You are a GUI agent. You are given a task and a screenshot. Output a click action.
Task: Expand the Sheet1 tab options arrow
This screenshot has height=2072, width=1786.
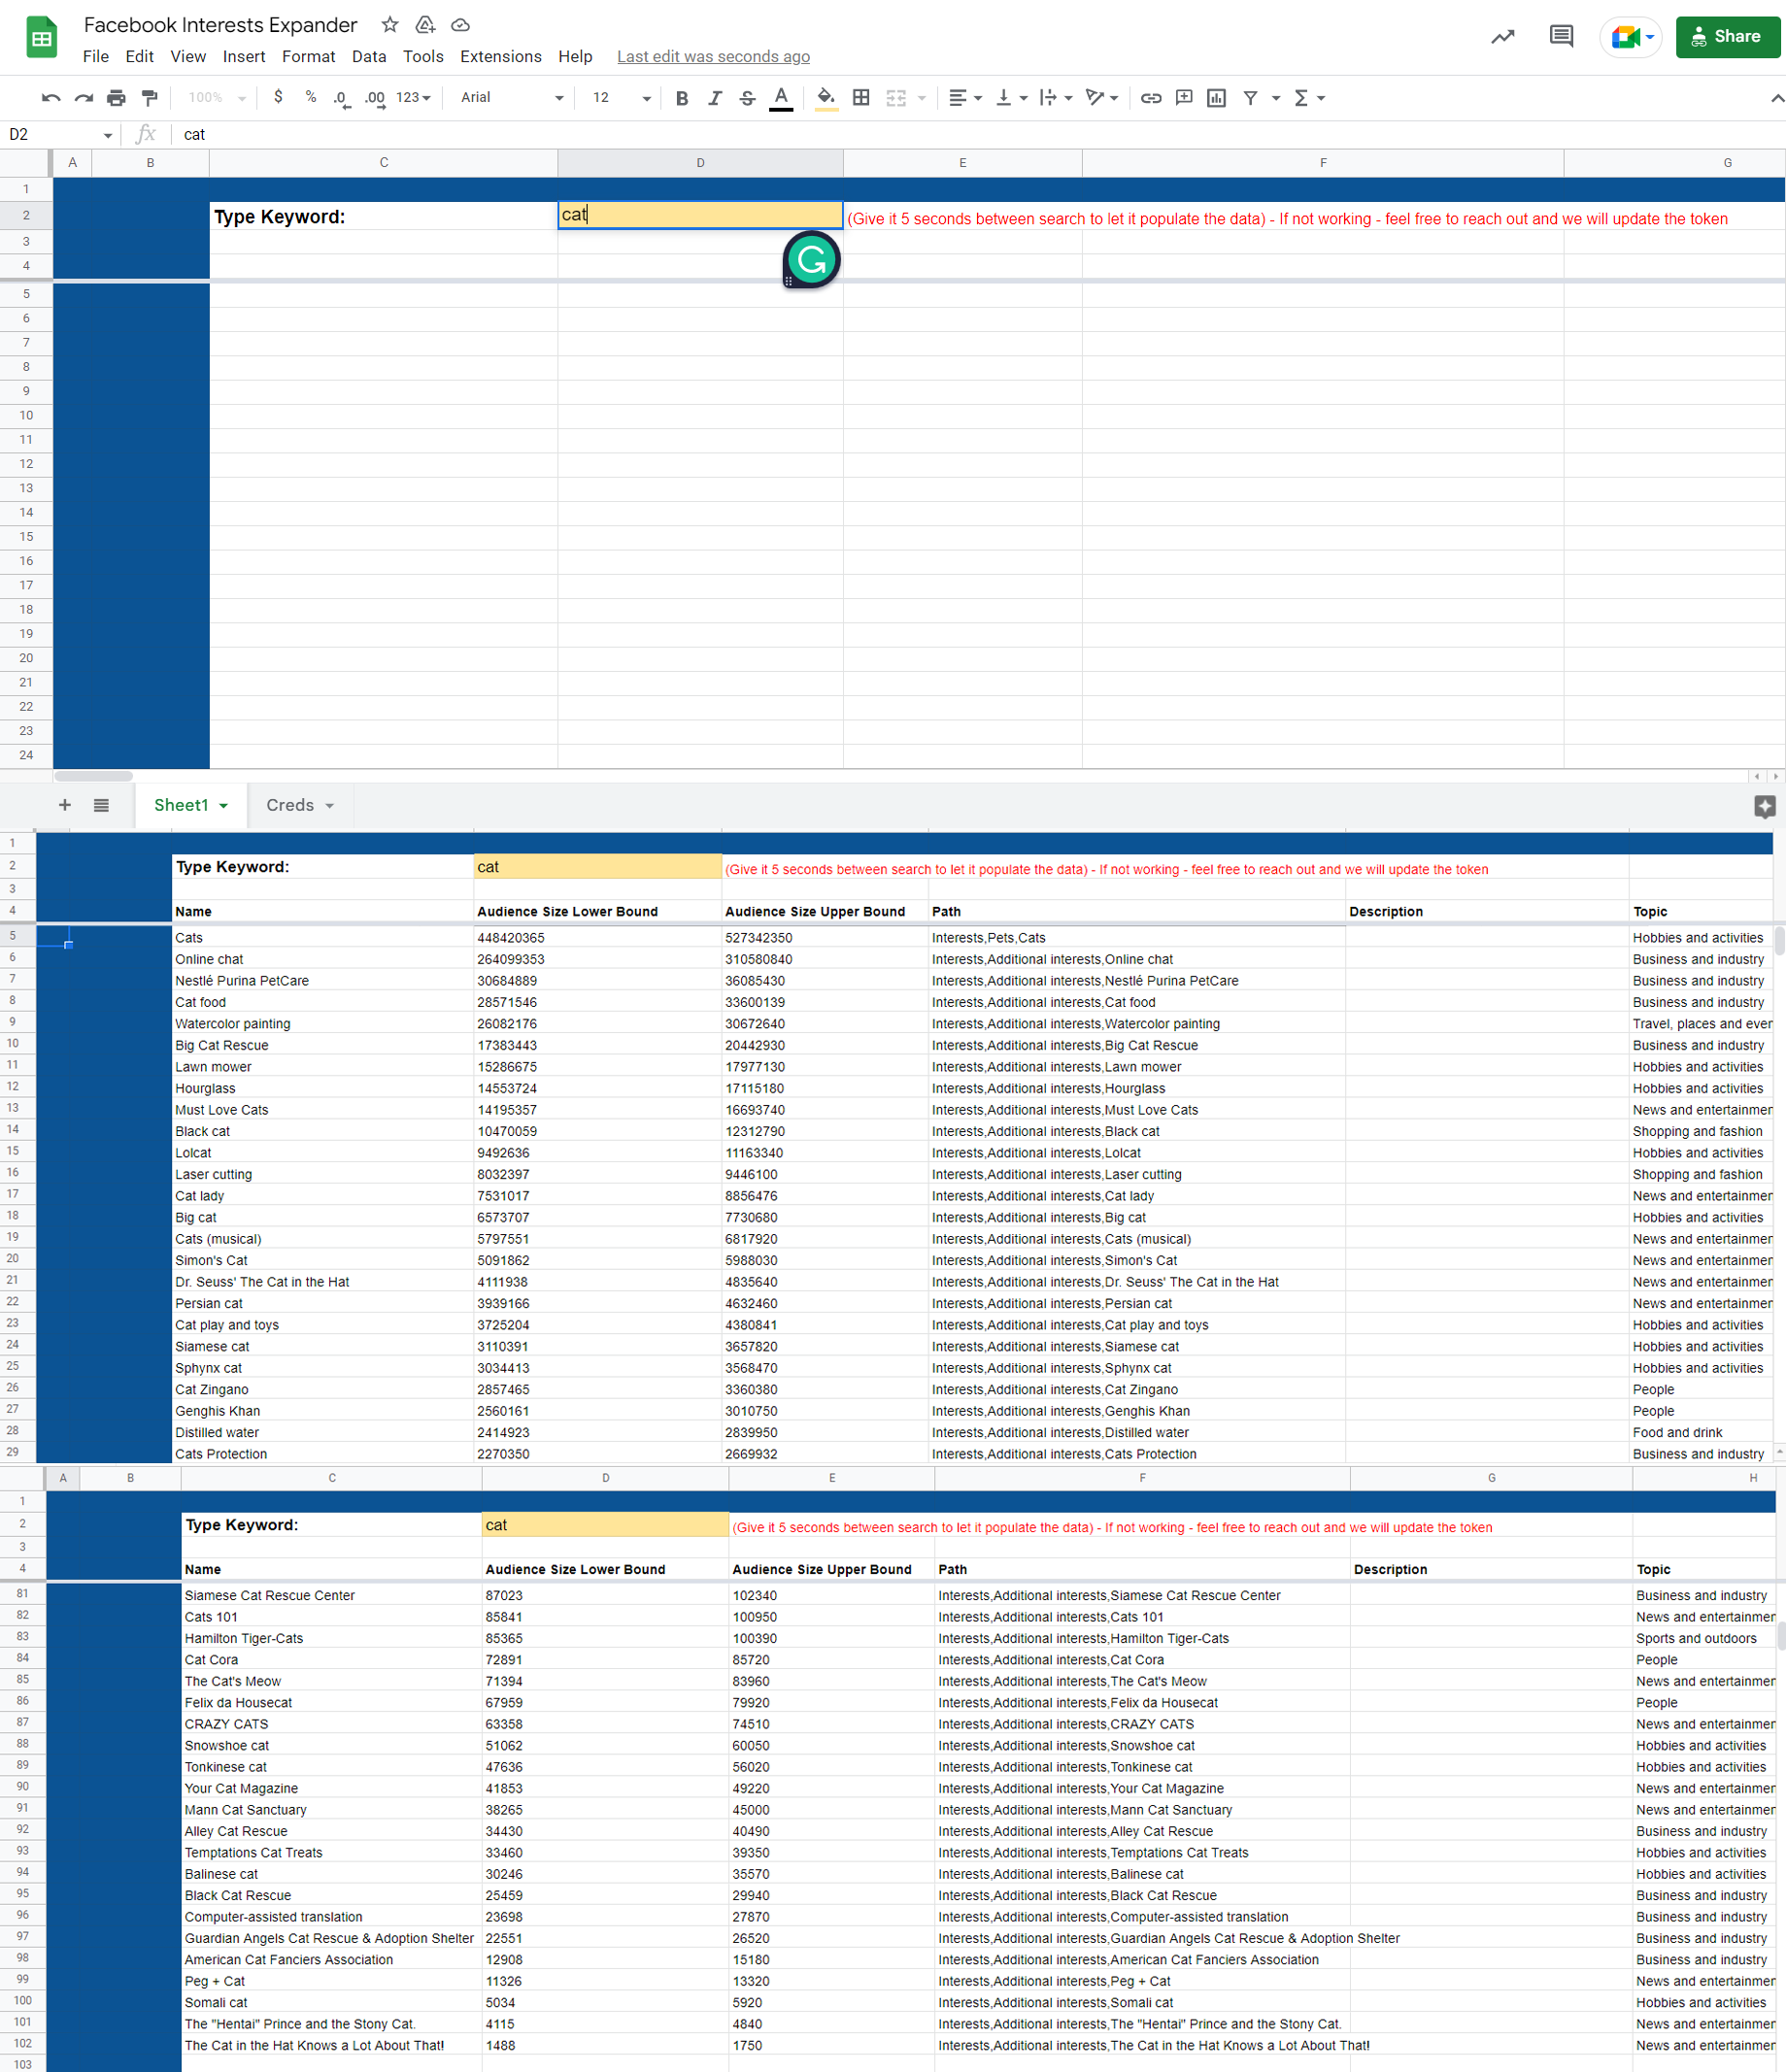pos(224,806)
